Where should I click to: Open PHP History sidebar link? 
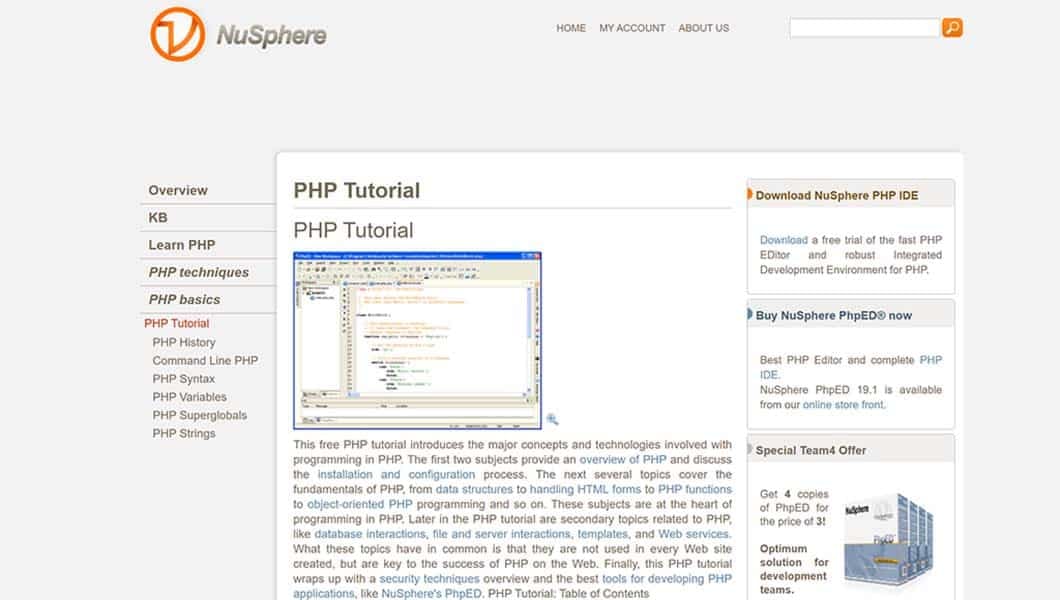(184, 343)
